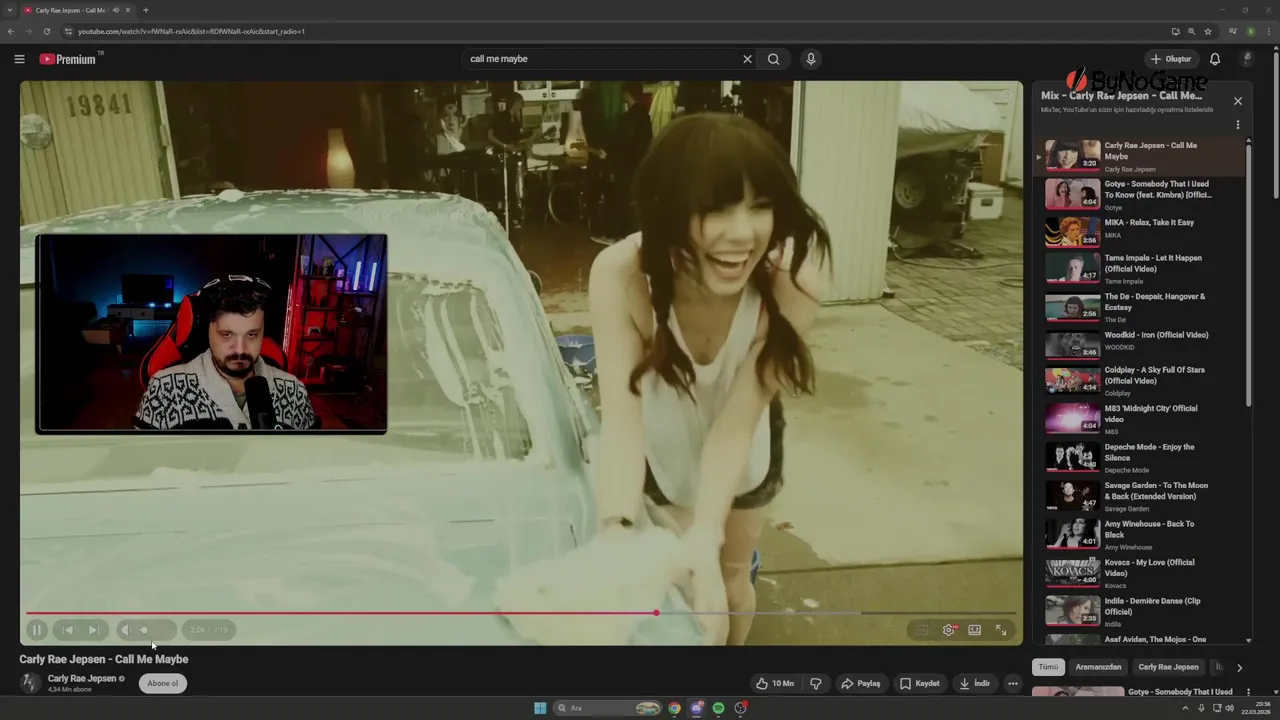This screenshot has width=1280, height=720.
Task: Open the Carly Rae Jepsen channel link
Action: [x=82, y=679]
